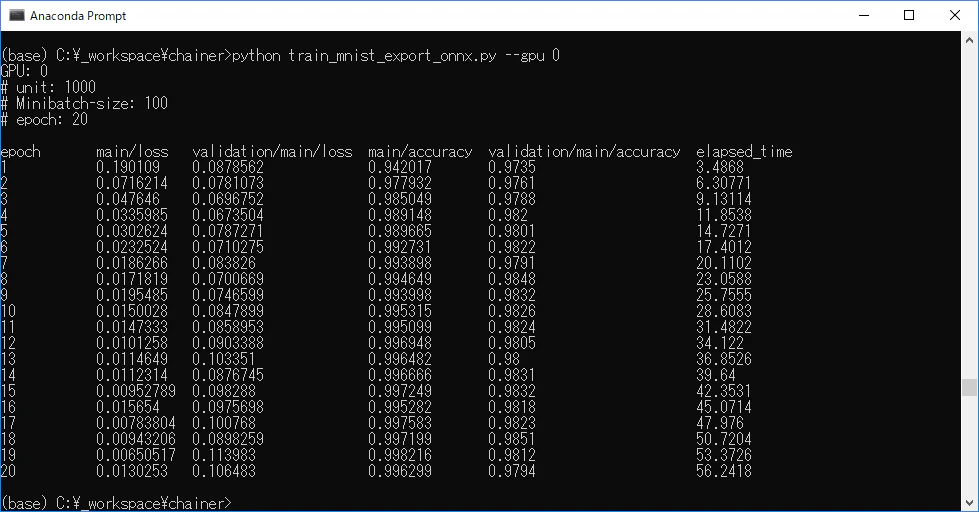Click the 'validation/main/loss' column header

[272, 152]
